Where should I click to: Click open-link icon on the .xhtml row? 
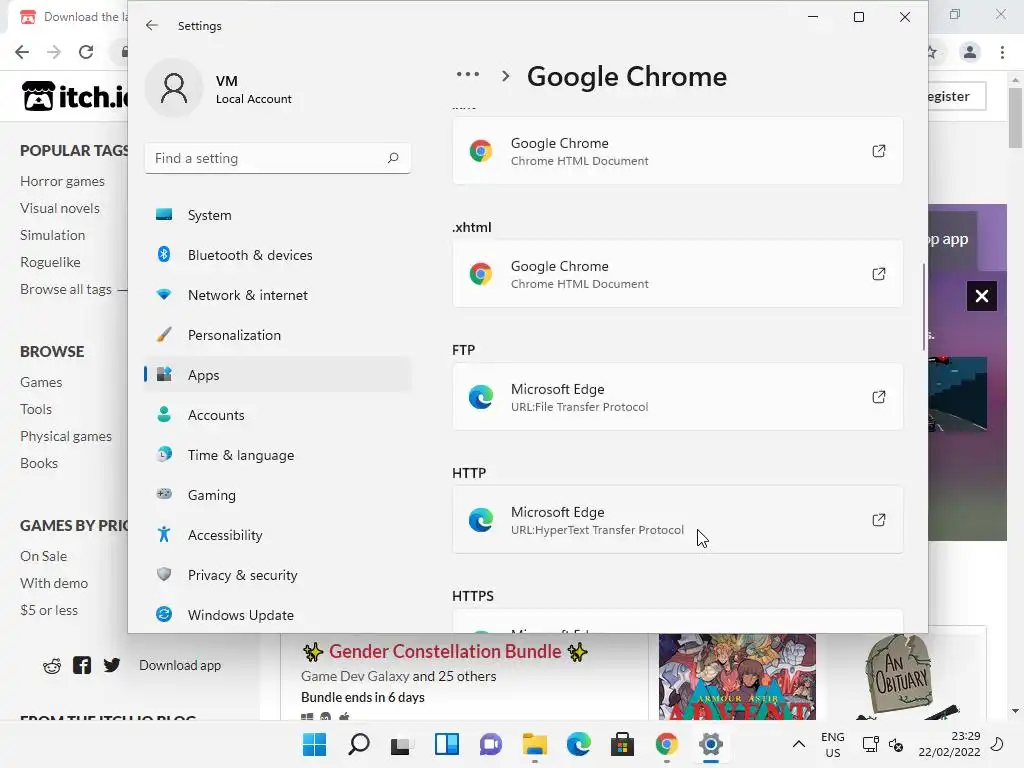pyautogui.click(x=878, y=274)
